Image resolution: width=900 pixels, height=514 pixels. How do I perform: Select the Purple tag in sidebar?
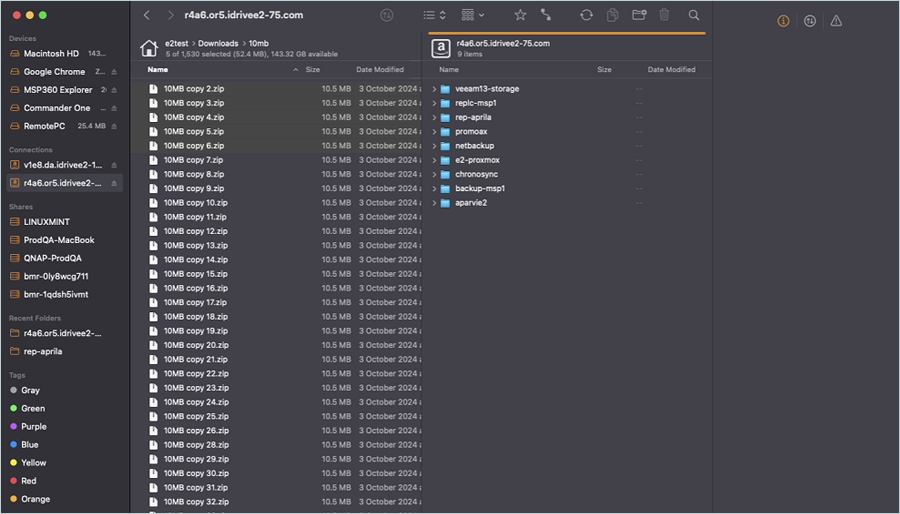click(x=34, y=427)
